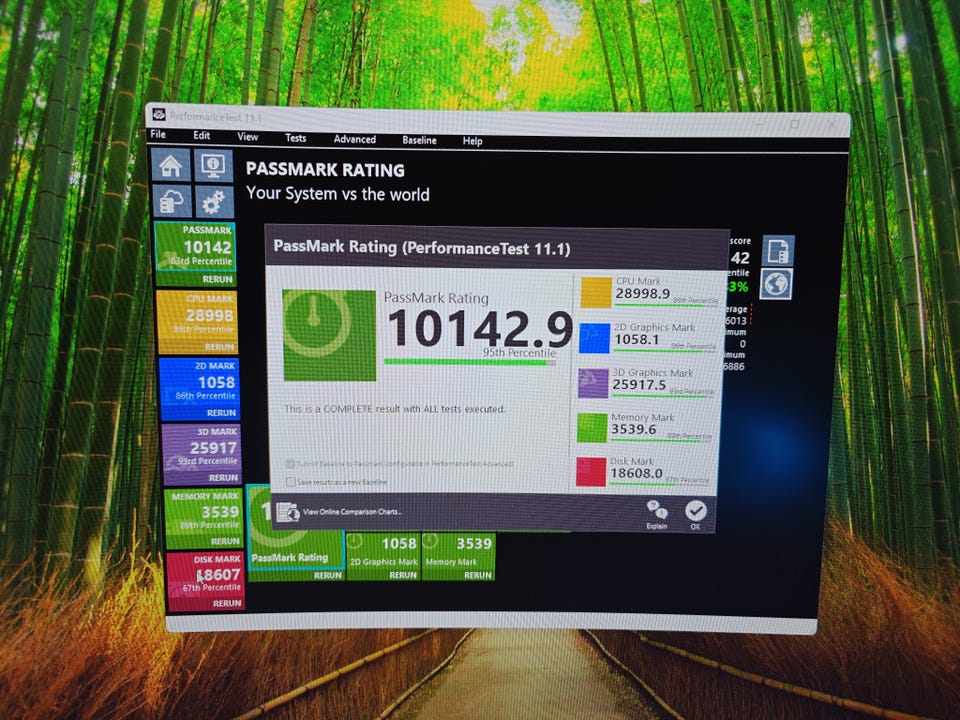Click the CPU Mark percentile bar in dialog
Viewport: 960px width, 720px height.
(x=666, y=304)
